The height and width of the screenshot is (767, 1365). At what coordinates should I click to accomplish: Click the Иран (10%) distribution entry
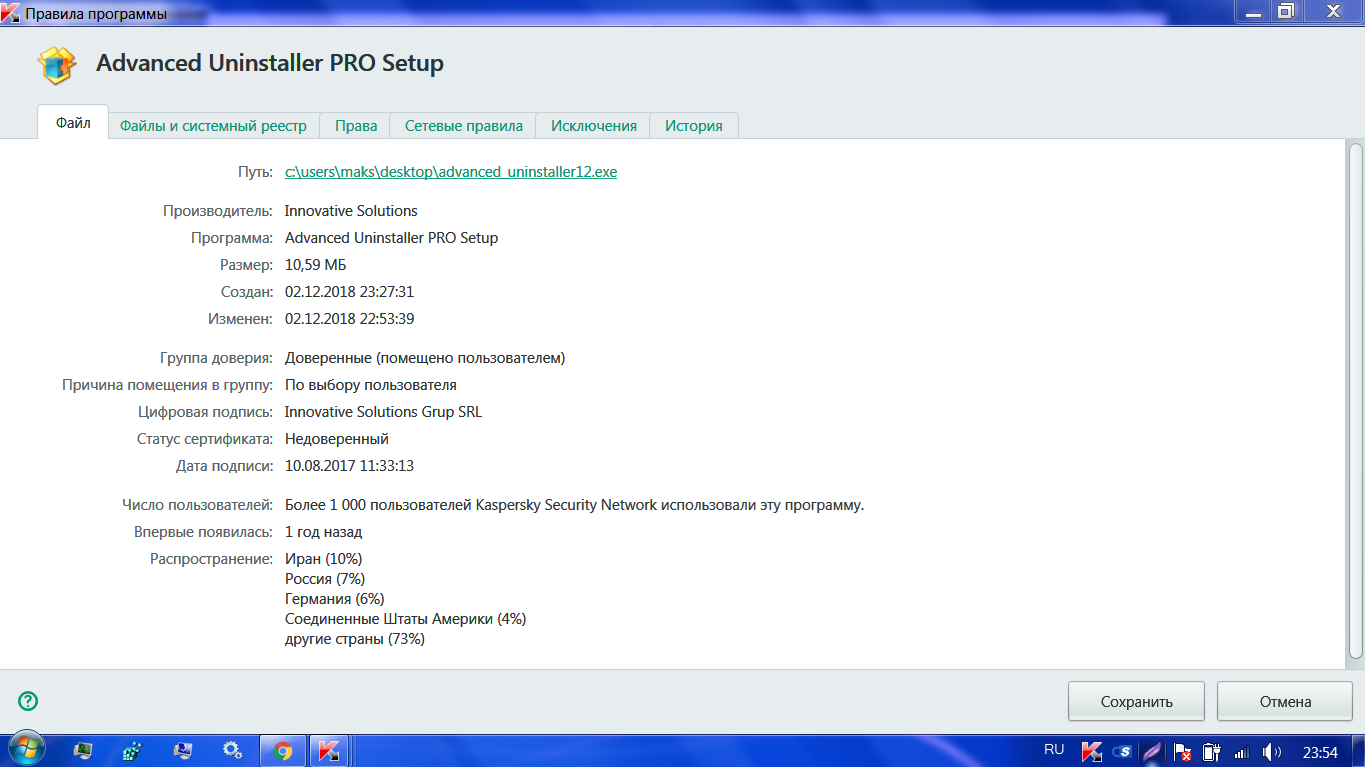(x=323, y=559)
